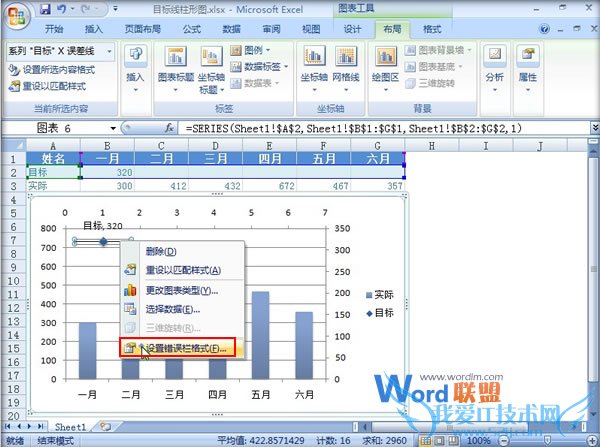This screenshot has height=447, width=600.
Task: Click the Sheet1 worksheet tab
Action: pos(70,426)
